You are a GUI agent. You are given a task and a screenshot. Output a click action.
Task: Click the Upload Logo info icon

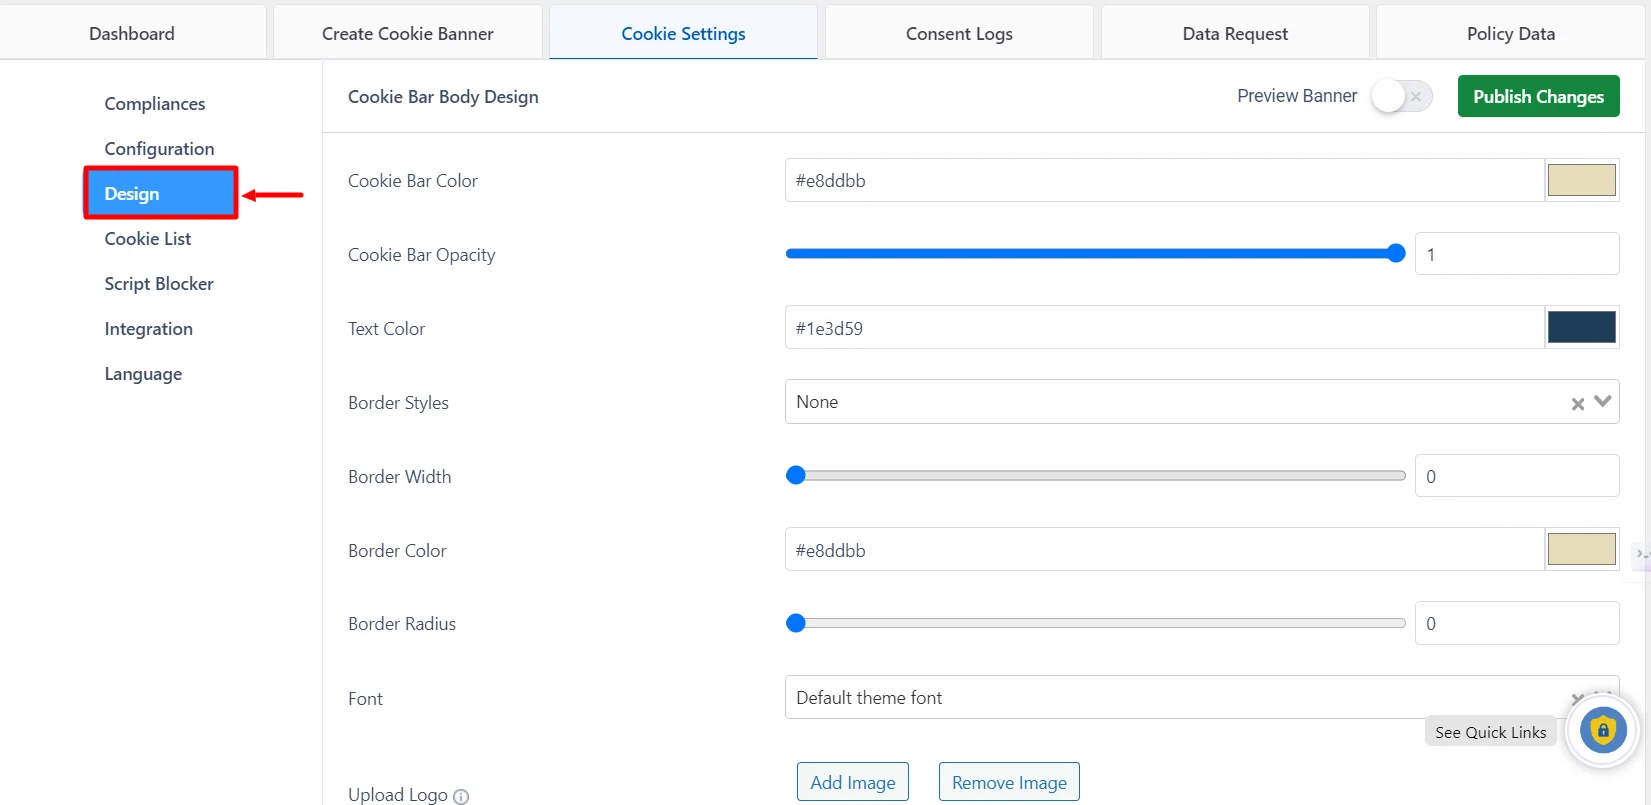tap(461, 797)
